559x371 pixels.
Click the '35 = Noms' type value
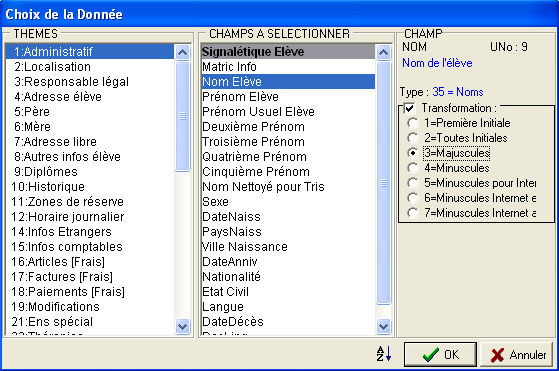tap(458, 92)
